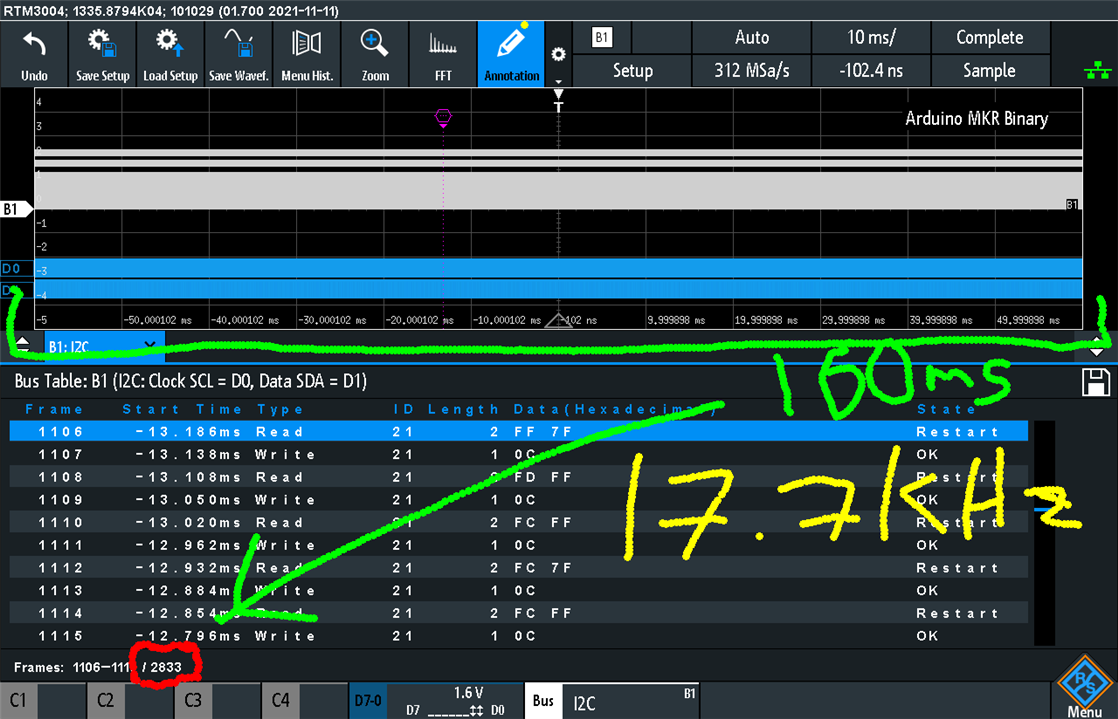Screen dimensions: 1118x719
Task: Open the bus Setup button
Action: (x=632, y=70)
